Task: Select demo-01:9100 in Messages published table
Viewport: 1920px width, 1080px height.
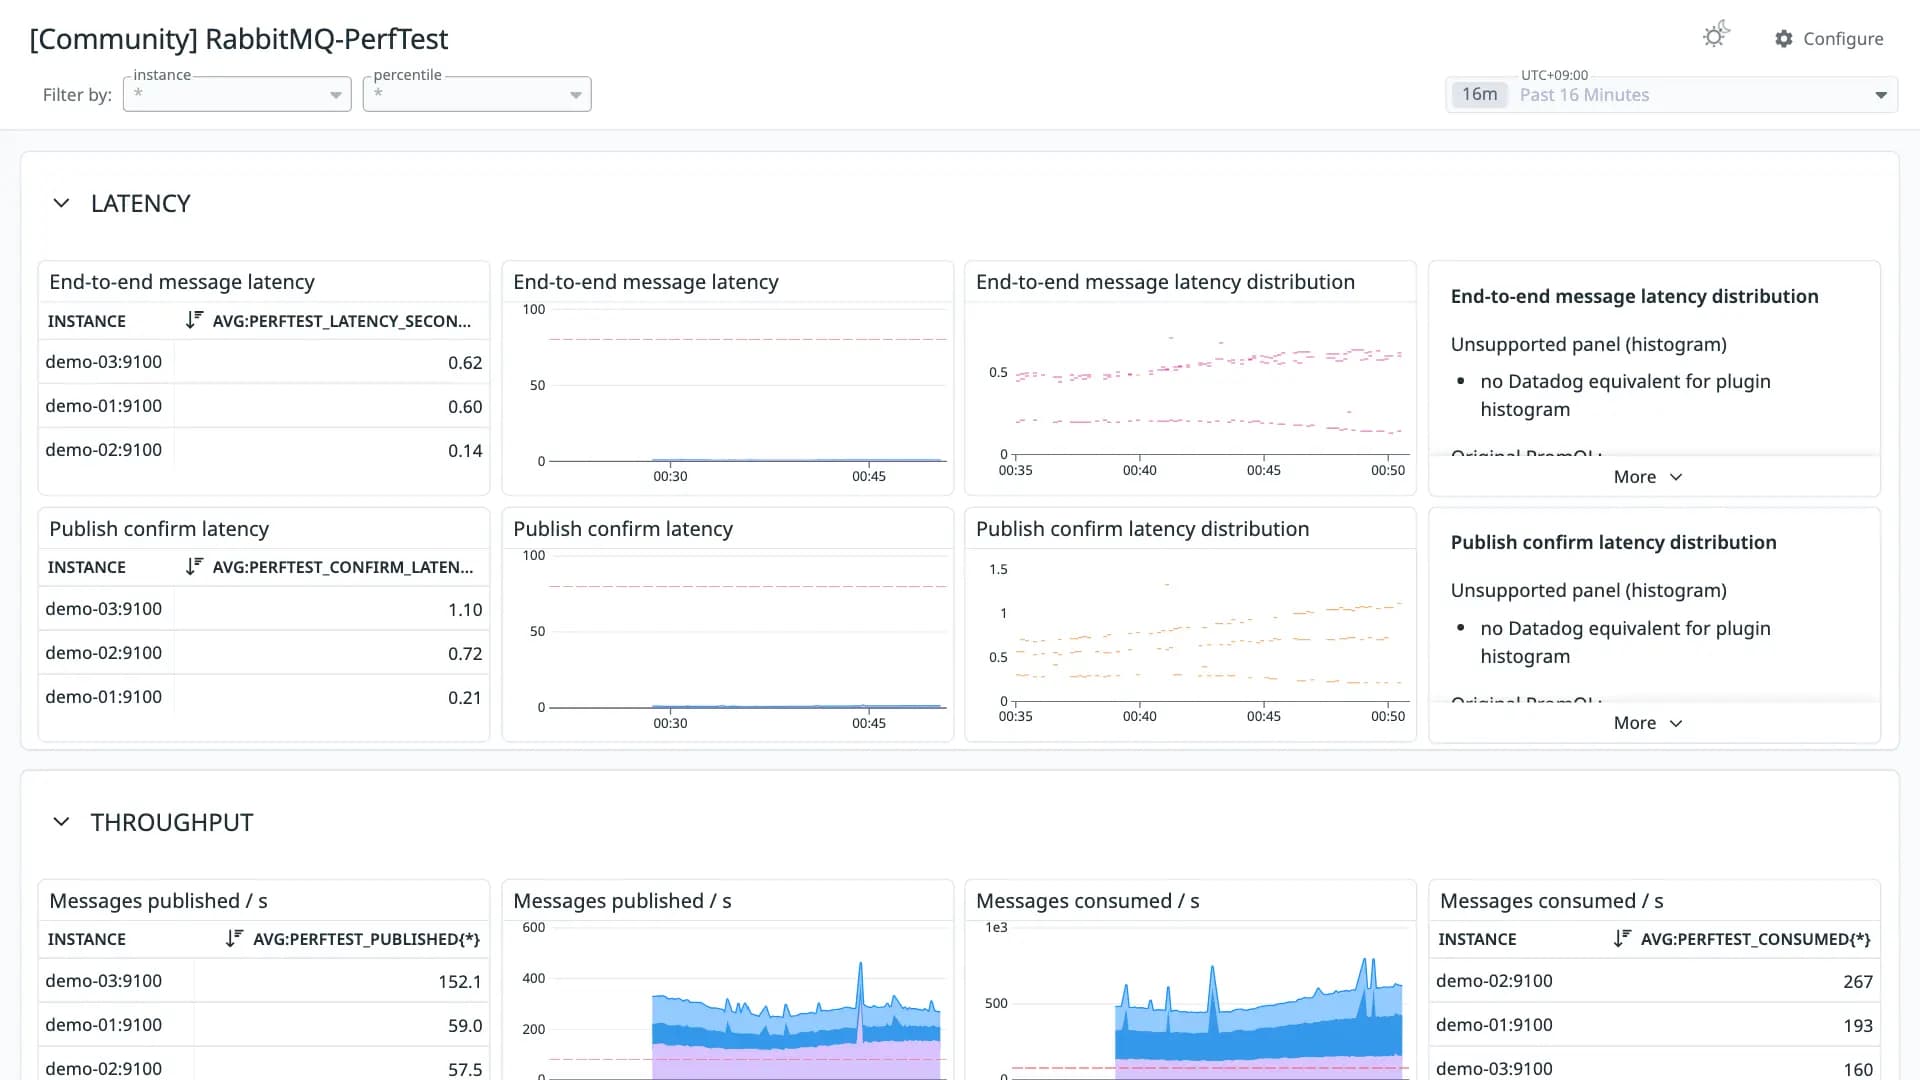Action: 104,1025
